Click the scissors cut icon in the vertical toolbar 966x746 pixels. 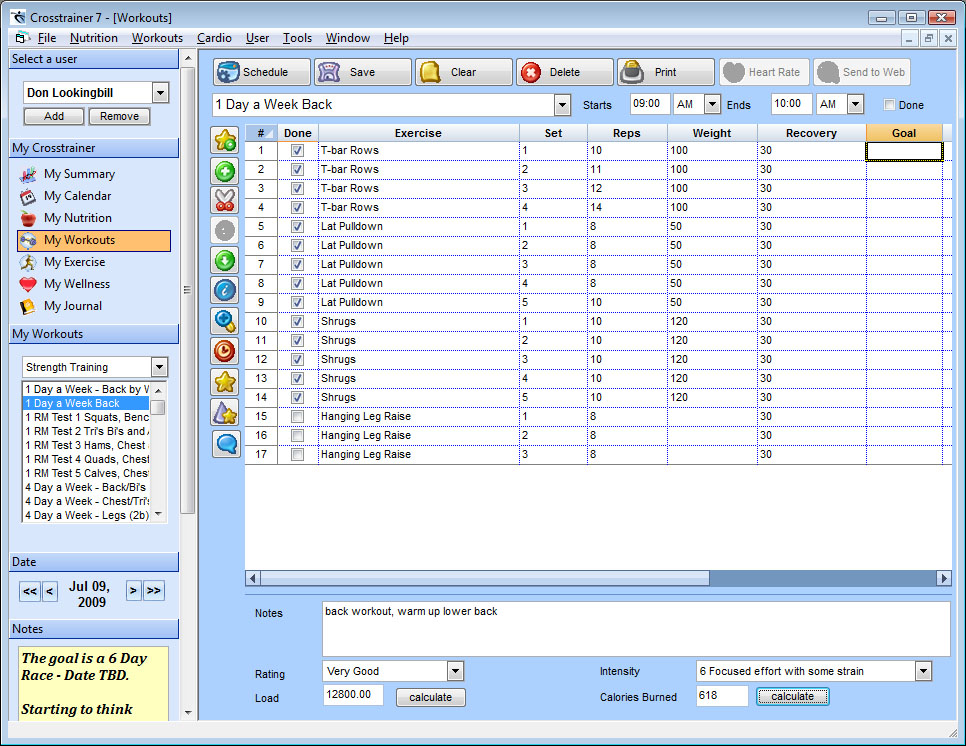pos(226,200)
